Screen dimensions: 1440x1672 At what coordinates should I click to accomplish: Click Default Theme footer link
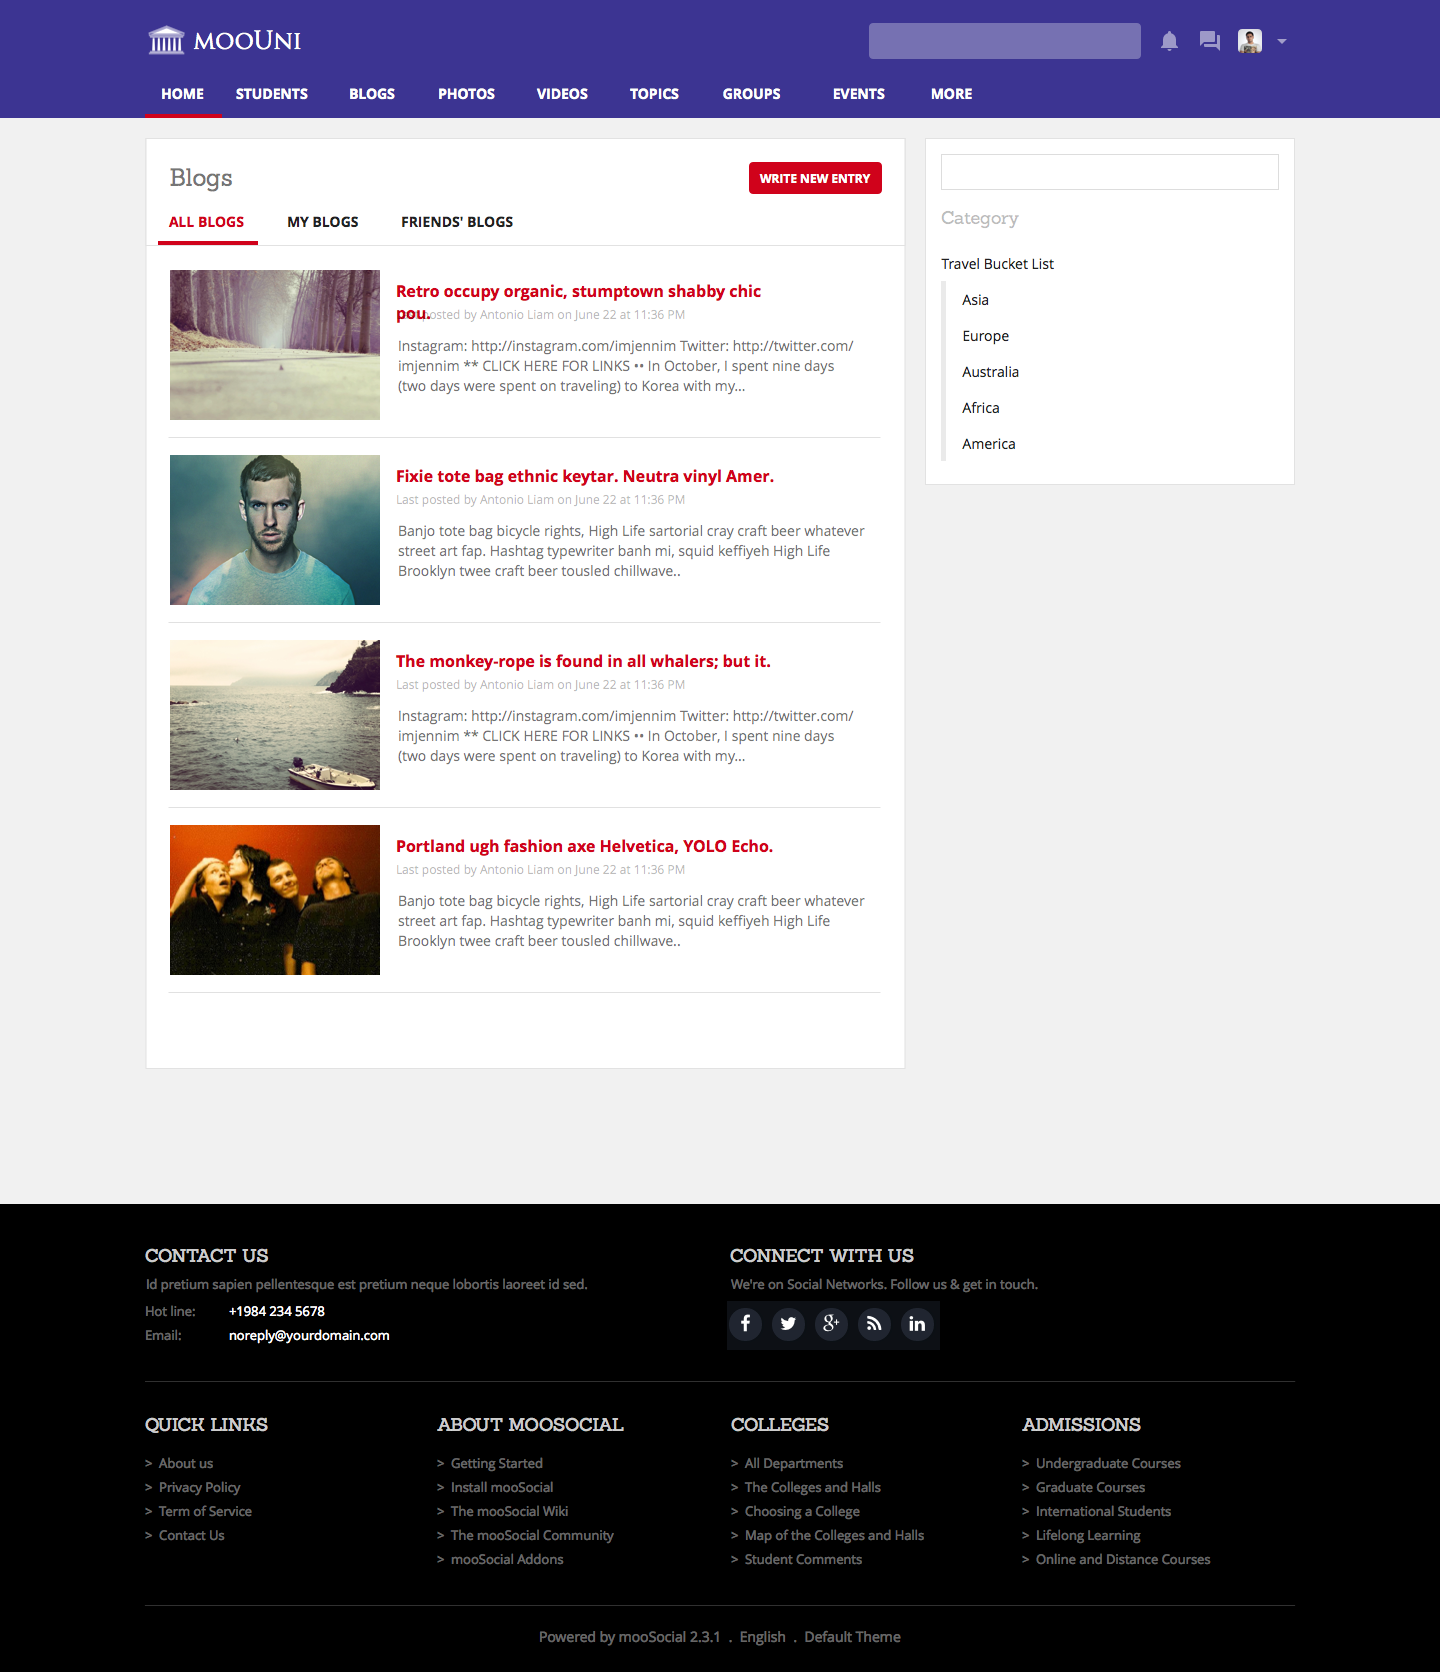pos(852,1637)
